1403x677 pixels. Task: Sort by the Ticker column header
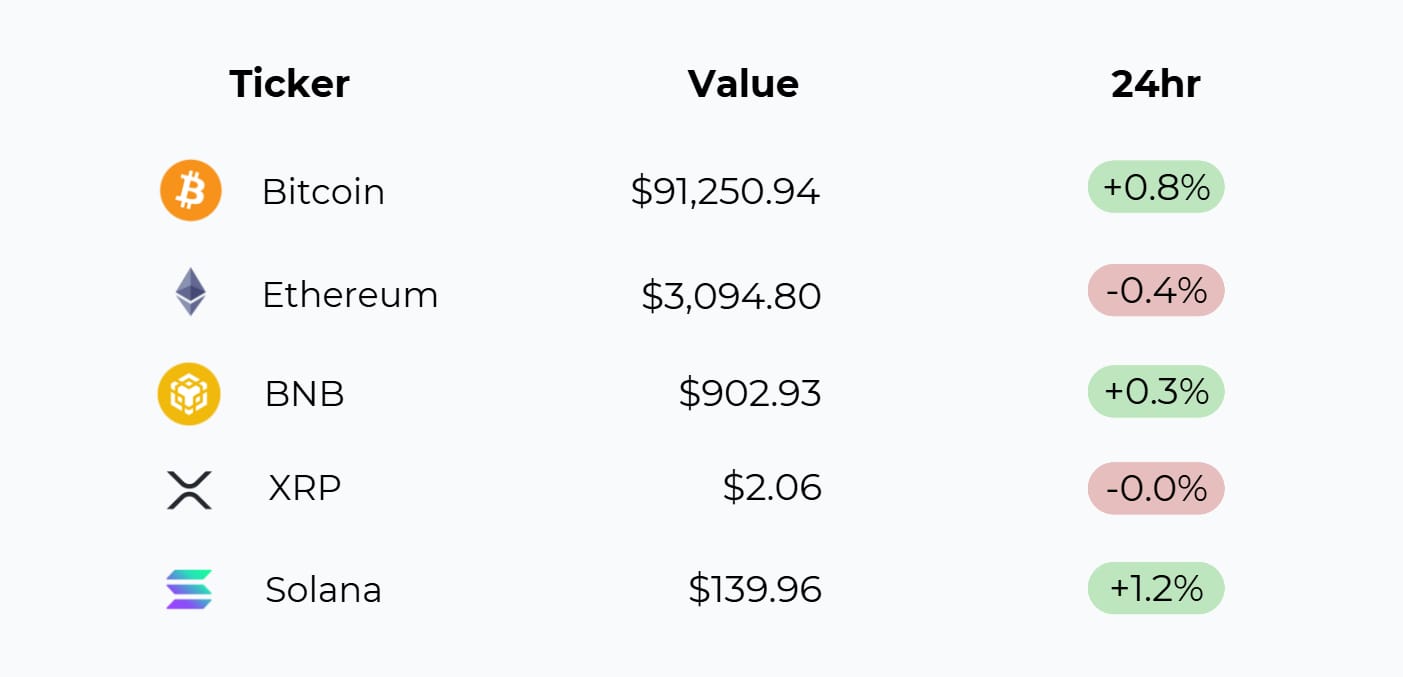click(289, 84)
